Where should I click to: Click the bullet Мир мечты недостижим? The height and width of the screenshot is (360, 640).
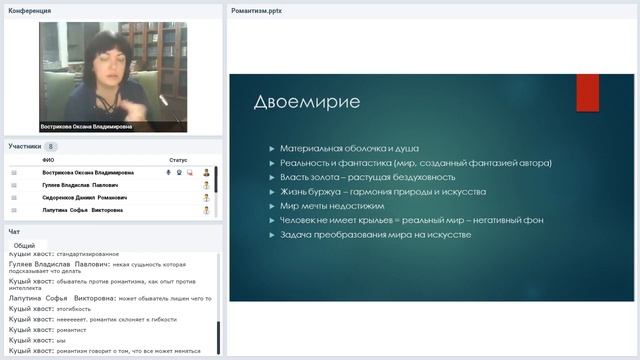[332, 206]
